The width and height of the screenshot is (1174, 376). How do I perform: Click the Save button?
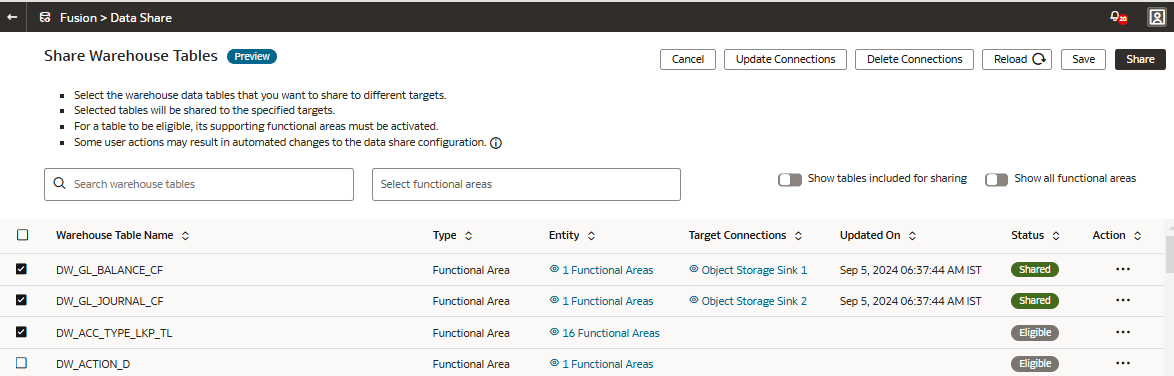coord(1083,59)
